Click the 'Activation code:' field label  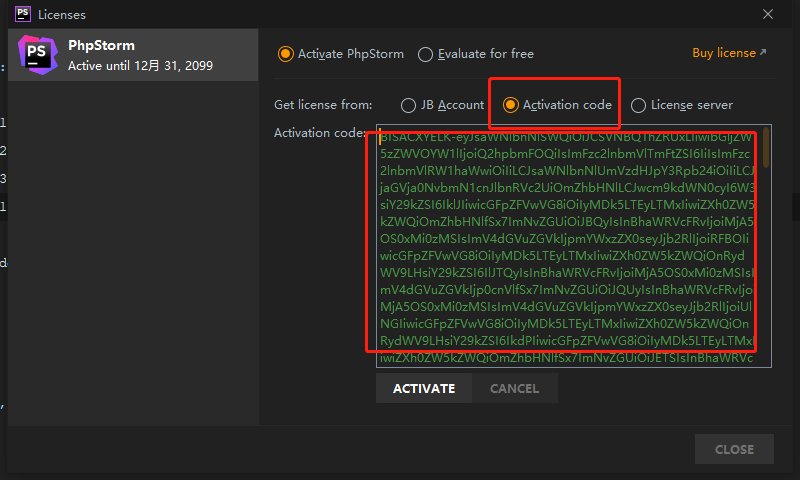[320, 133]
